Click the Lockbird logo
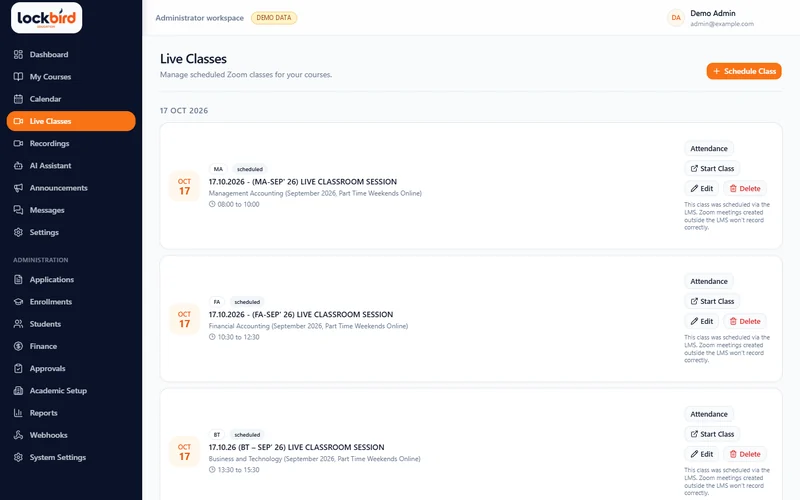 coord(46,18)
